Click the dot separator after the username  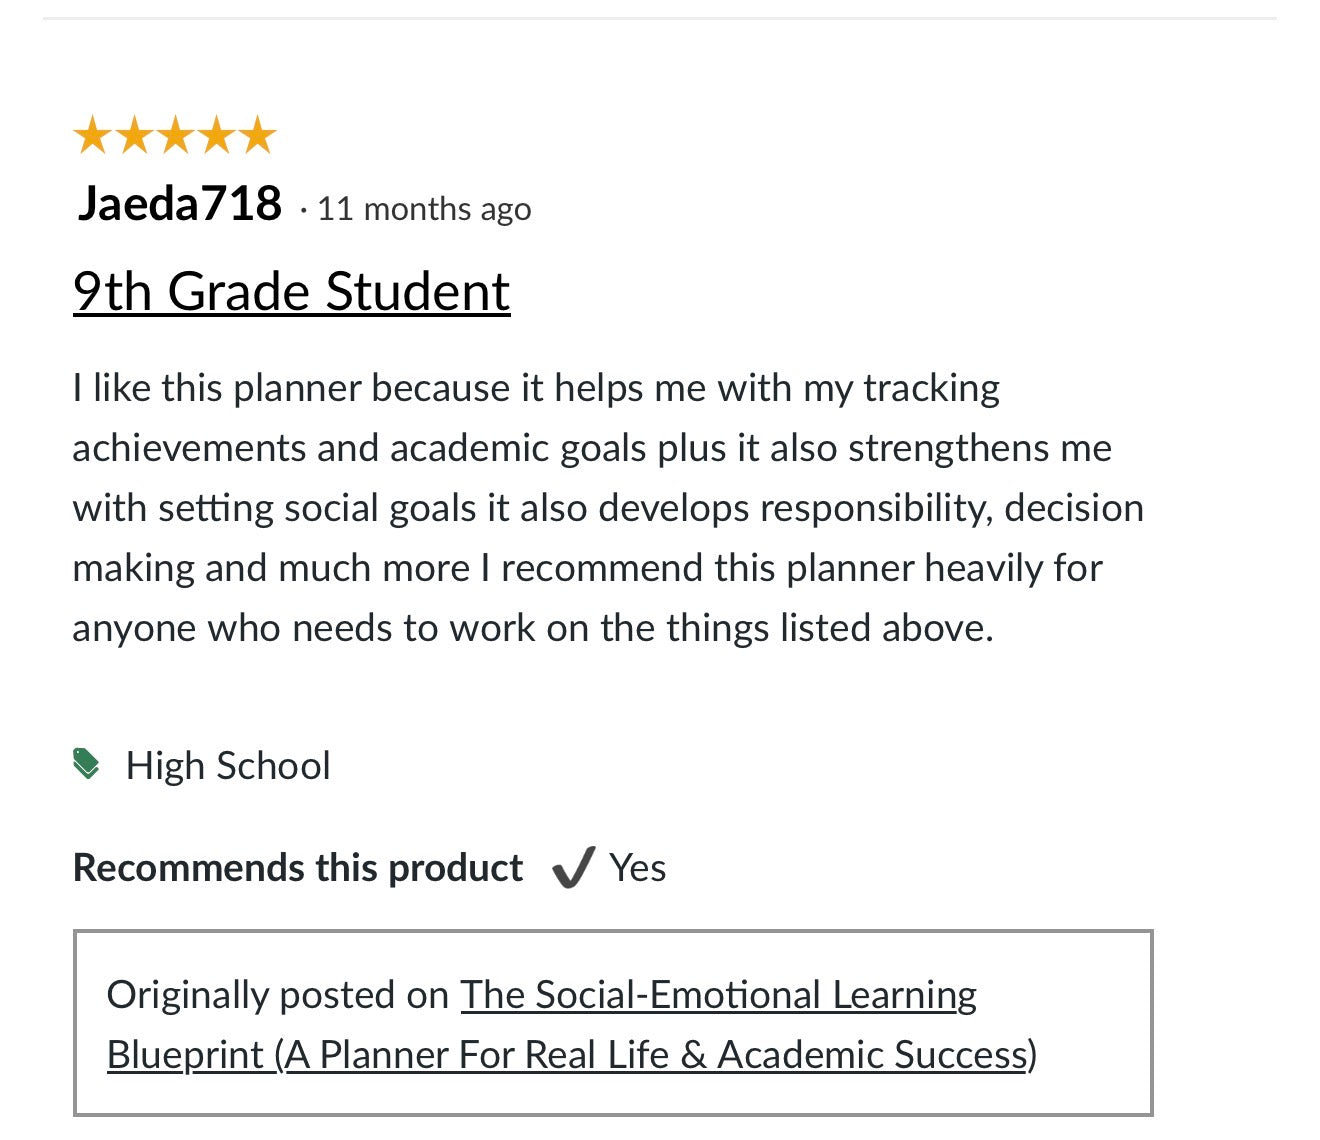(x=303, y=210)
